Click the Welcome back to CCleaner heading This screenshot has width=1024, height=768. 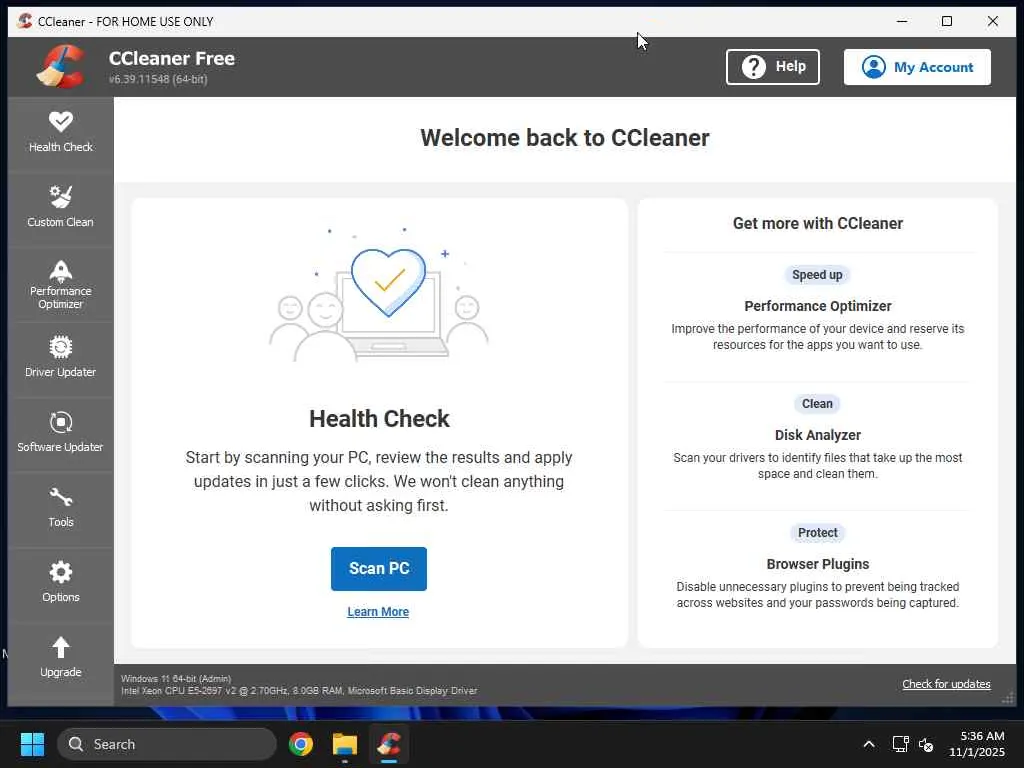click(565, 138)
